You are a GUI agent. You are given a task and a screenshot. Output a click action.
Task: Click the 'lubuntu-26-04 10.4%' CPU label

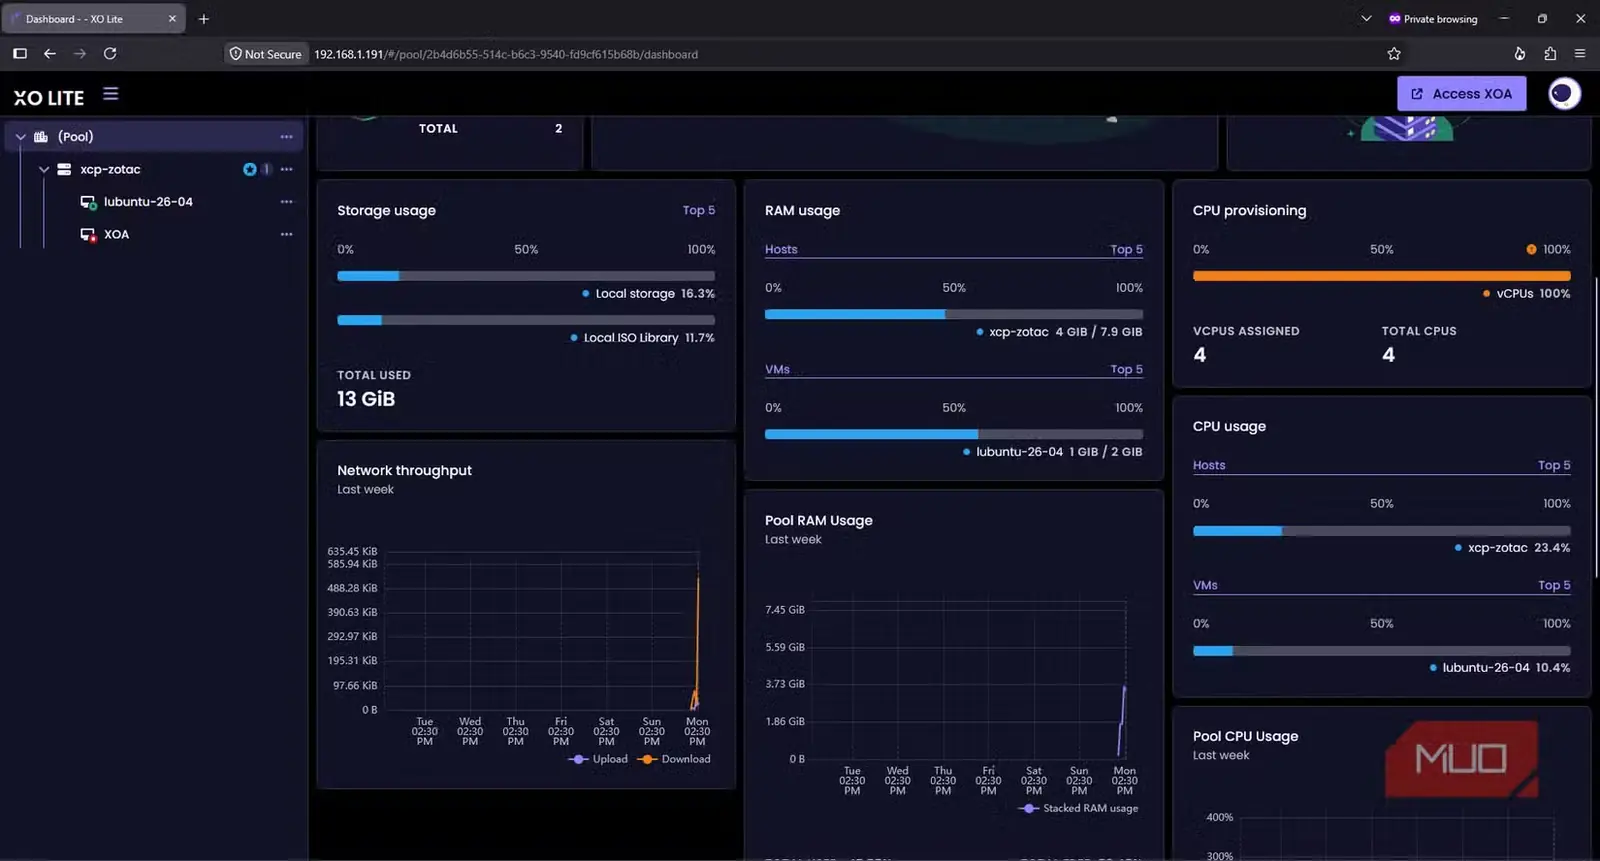pos(1500,668)
